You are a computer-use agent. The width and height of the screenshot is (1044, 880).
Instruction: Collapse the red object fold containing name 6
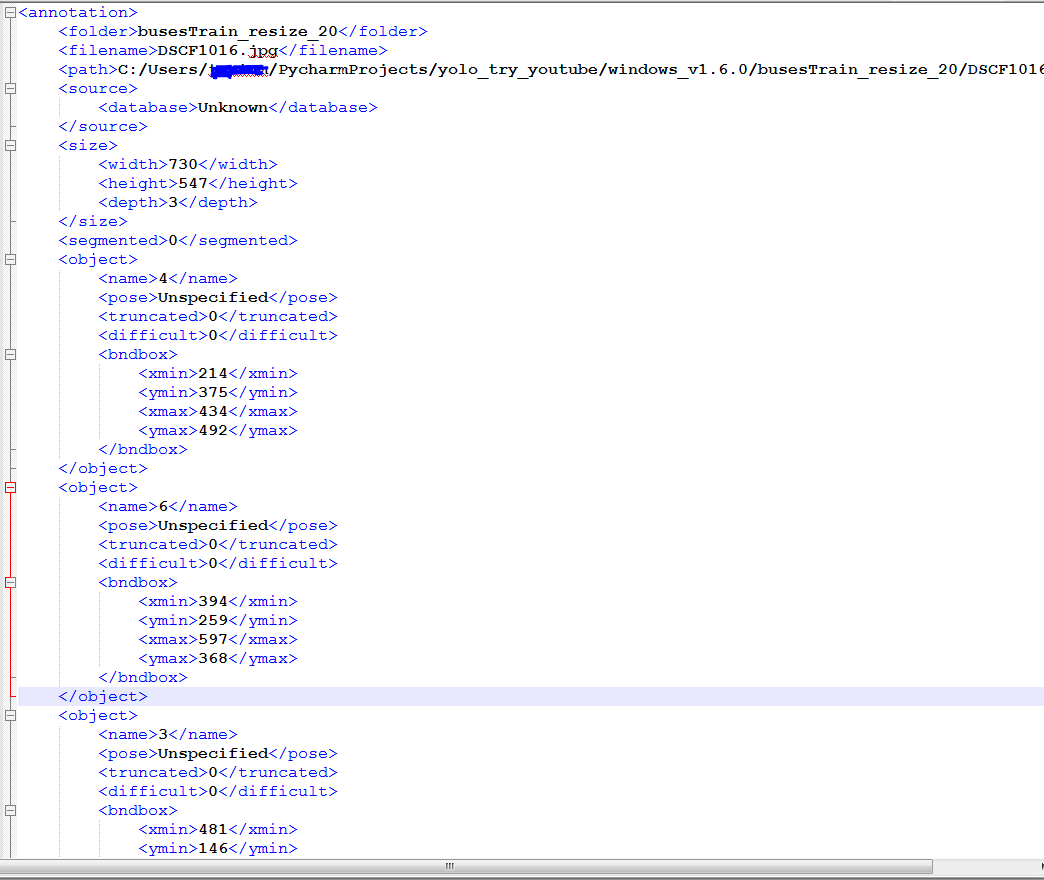(x=11, y=488)
